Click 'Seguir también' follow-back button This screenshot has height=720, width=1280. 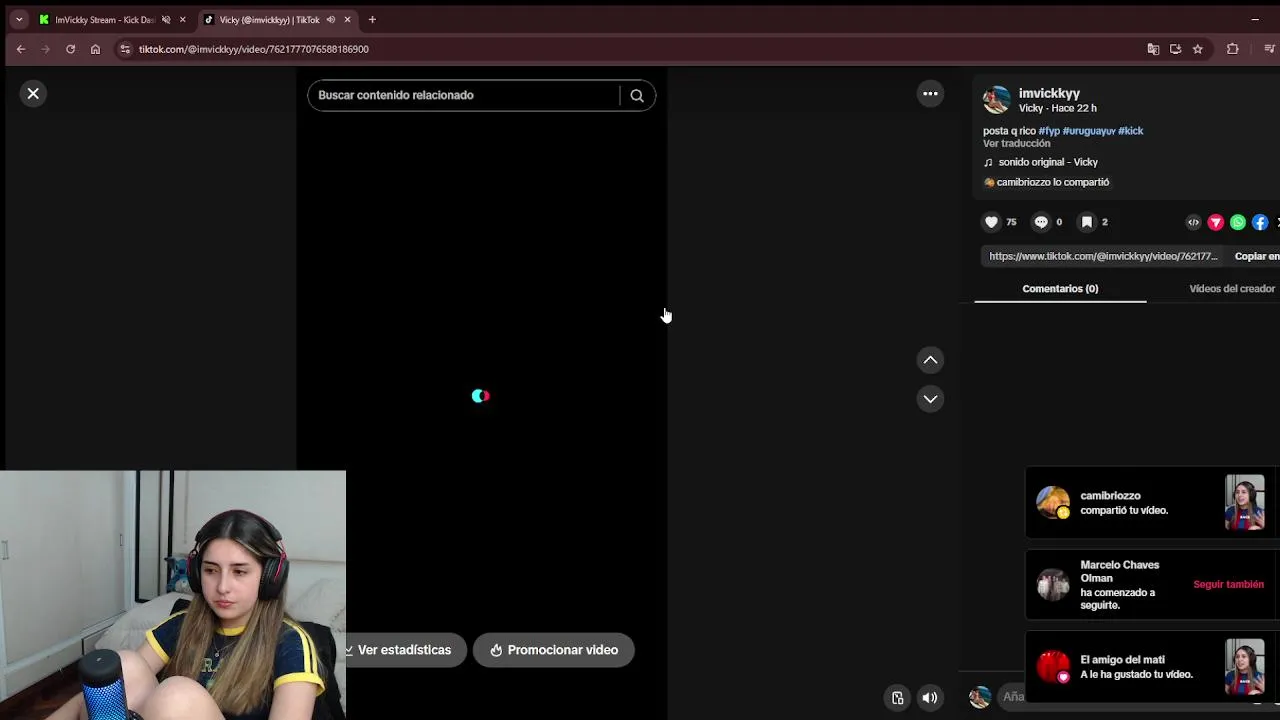tap(1228, 584)
